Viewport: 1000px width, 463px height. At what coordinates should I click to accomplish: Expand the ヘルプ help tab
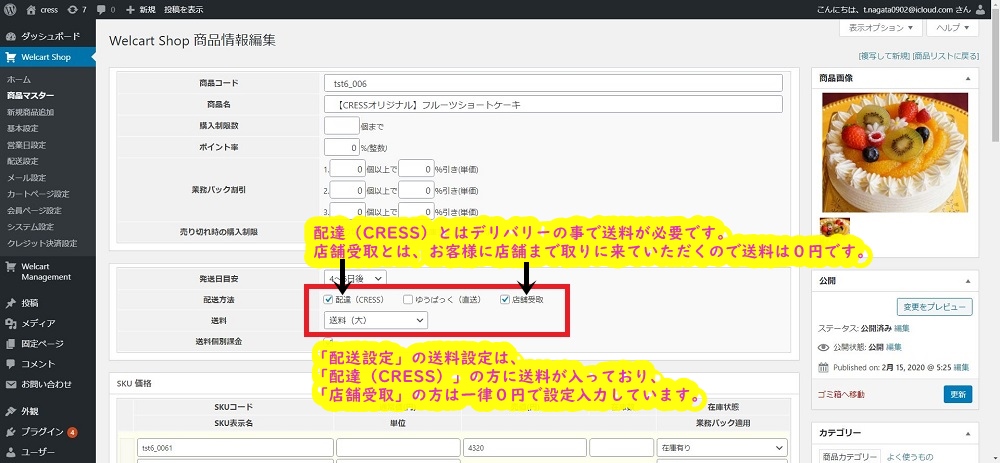click(x=952, y=28)
